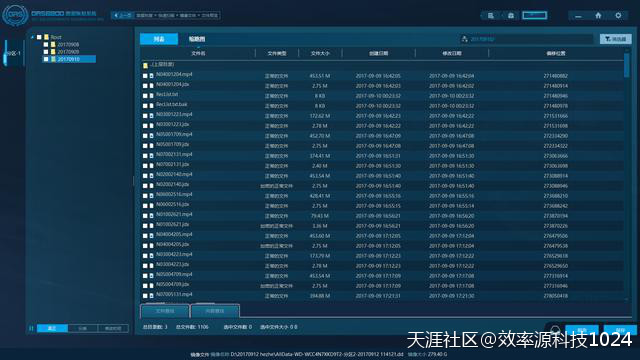Viewport: 640px width, 360px height.
Task: Click the Root folder icon in tree
Action: click(47, 37)
